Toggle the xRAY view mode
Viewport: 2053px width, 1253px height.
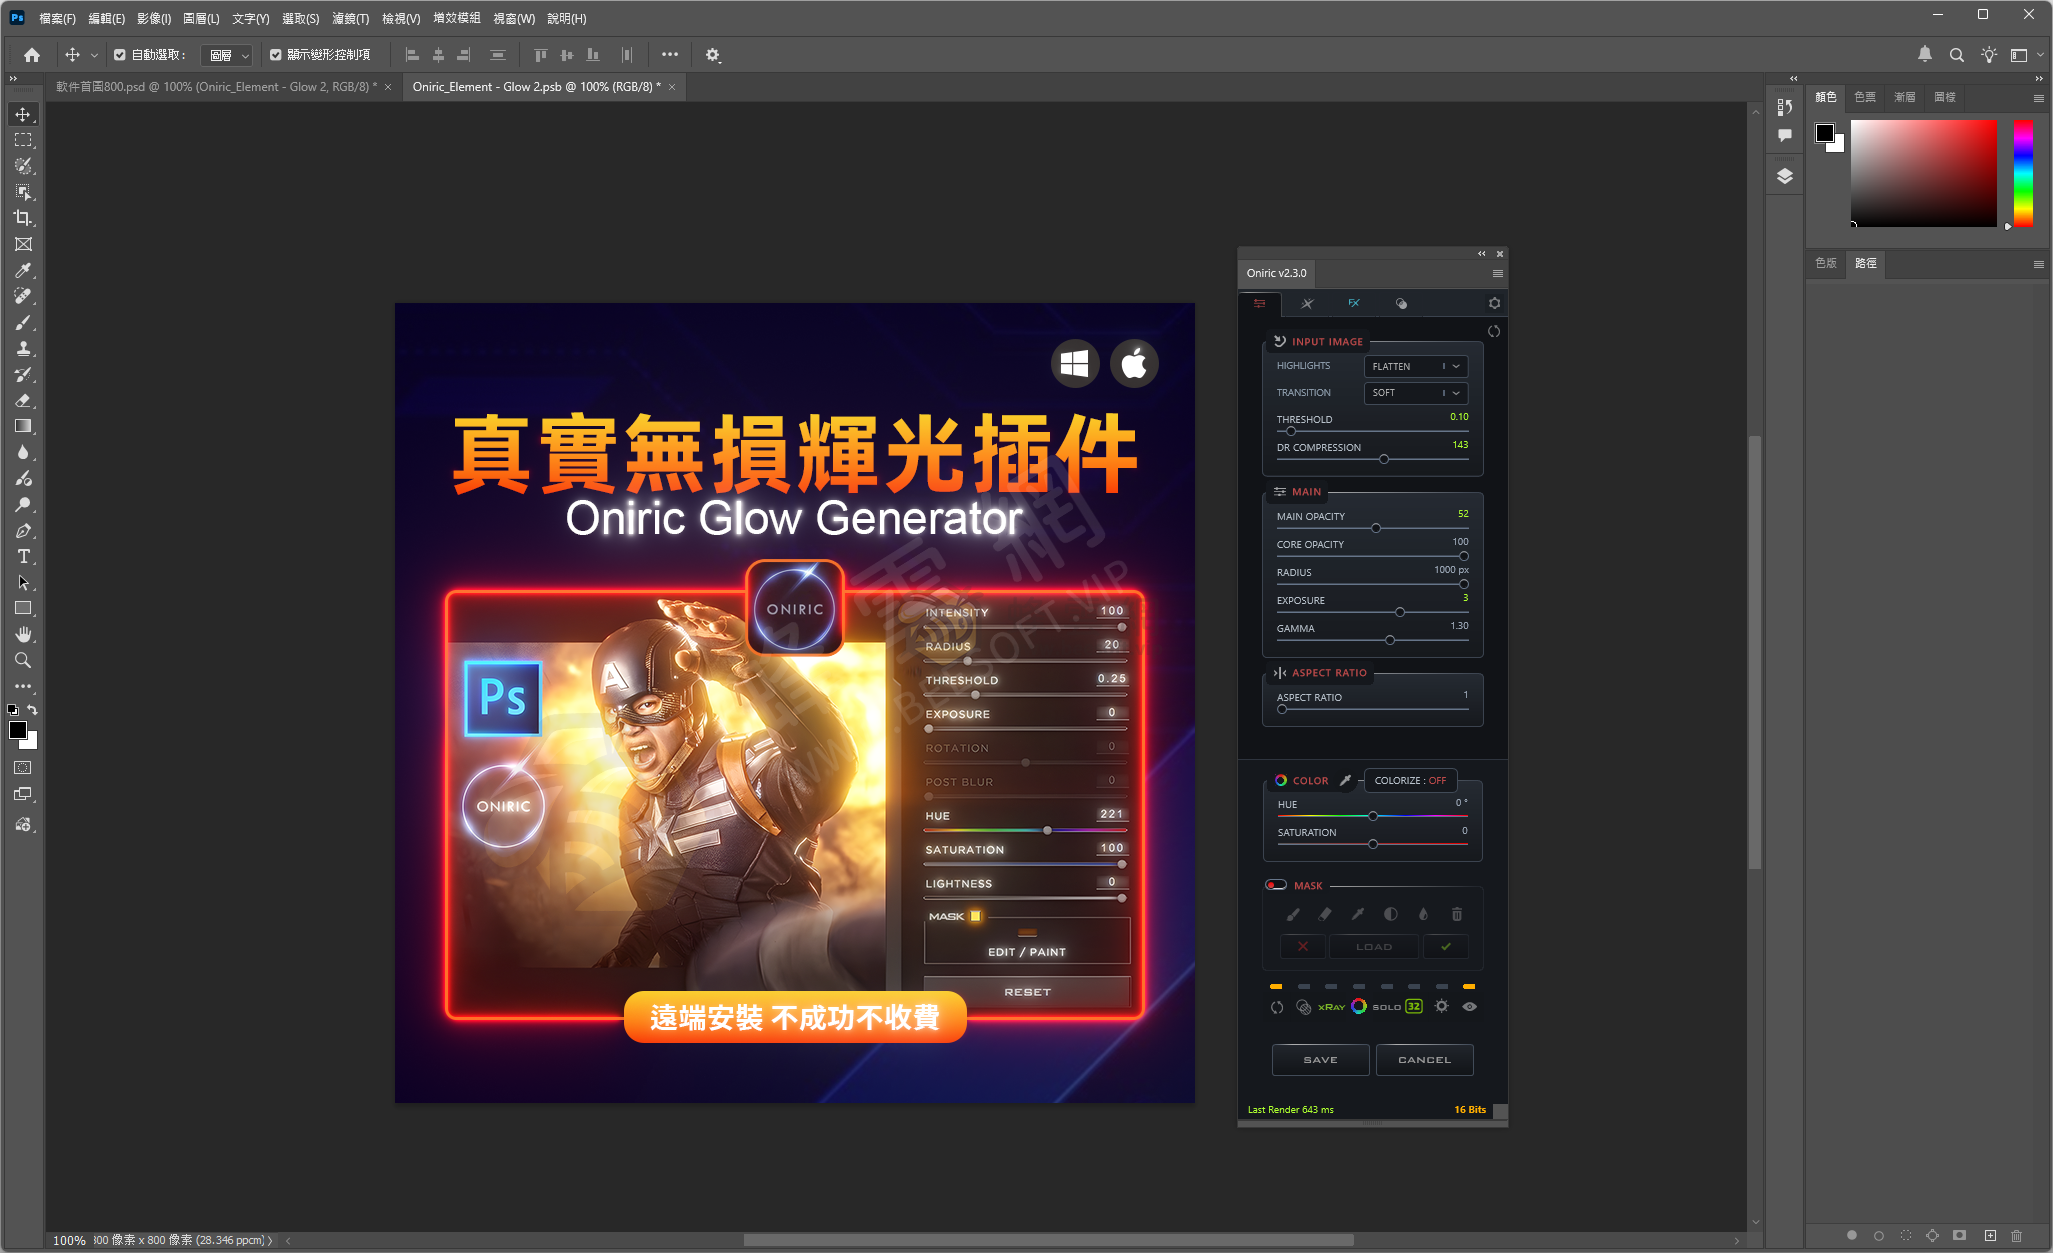point(1331,1007)
